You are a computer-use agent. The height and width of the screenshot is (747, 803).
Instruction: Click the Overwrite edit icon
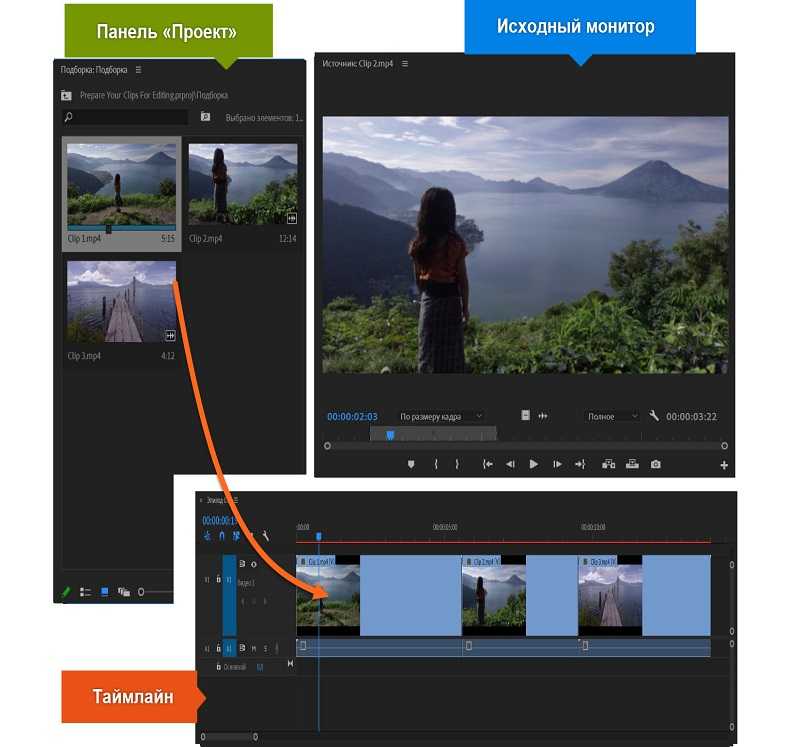(x=632, y=464)
